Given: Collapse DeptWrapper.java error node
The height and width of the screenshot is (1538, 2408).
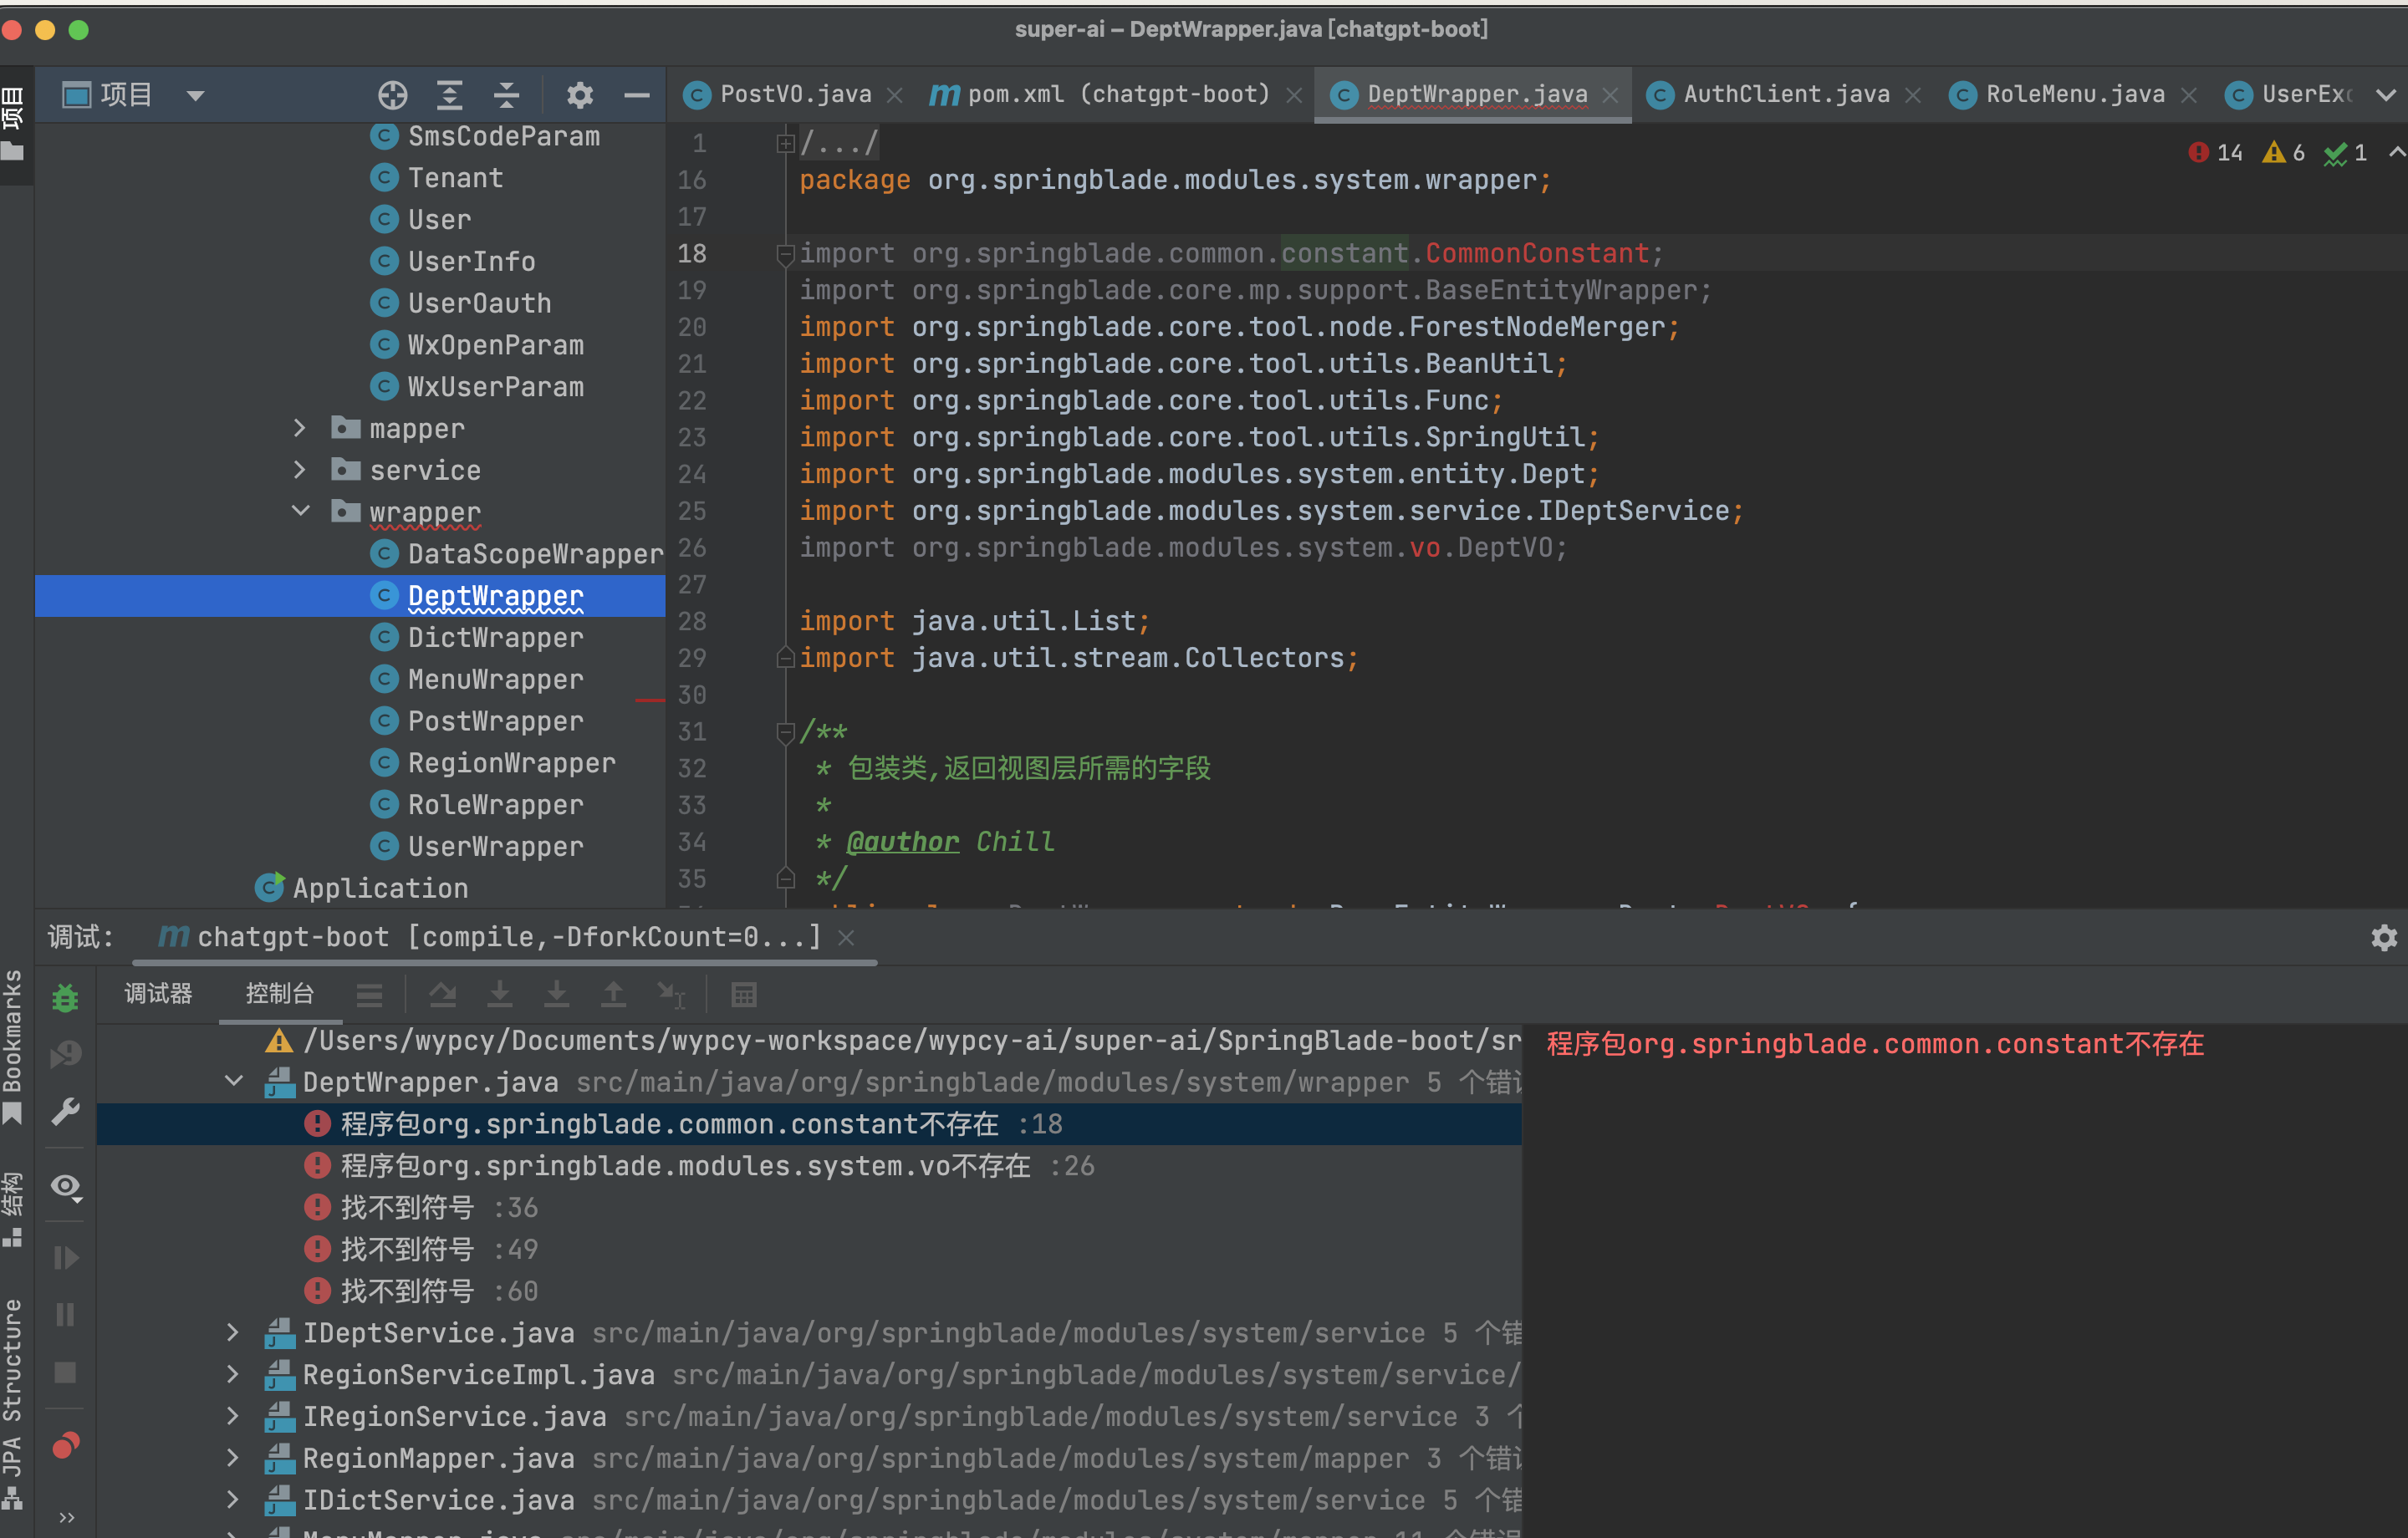Looking at the screenshot, I should coord(234,1081).
